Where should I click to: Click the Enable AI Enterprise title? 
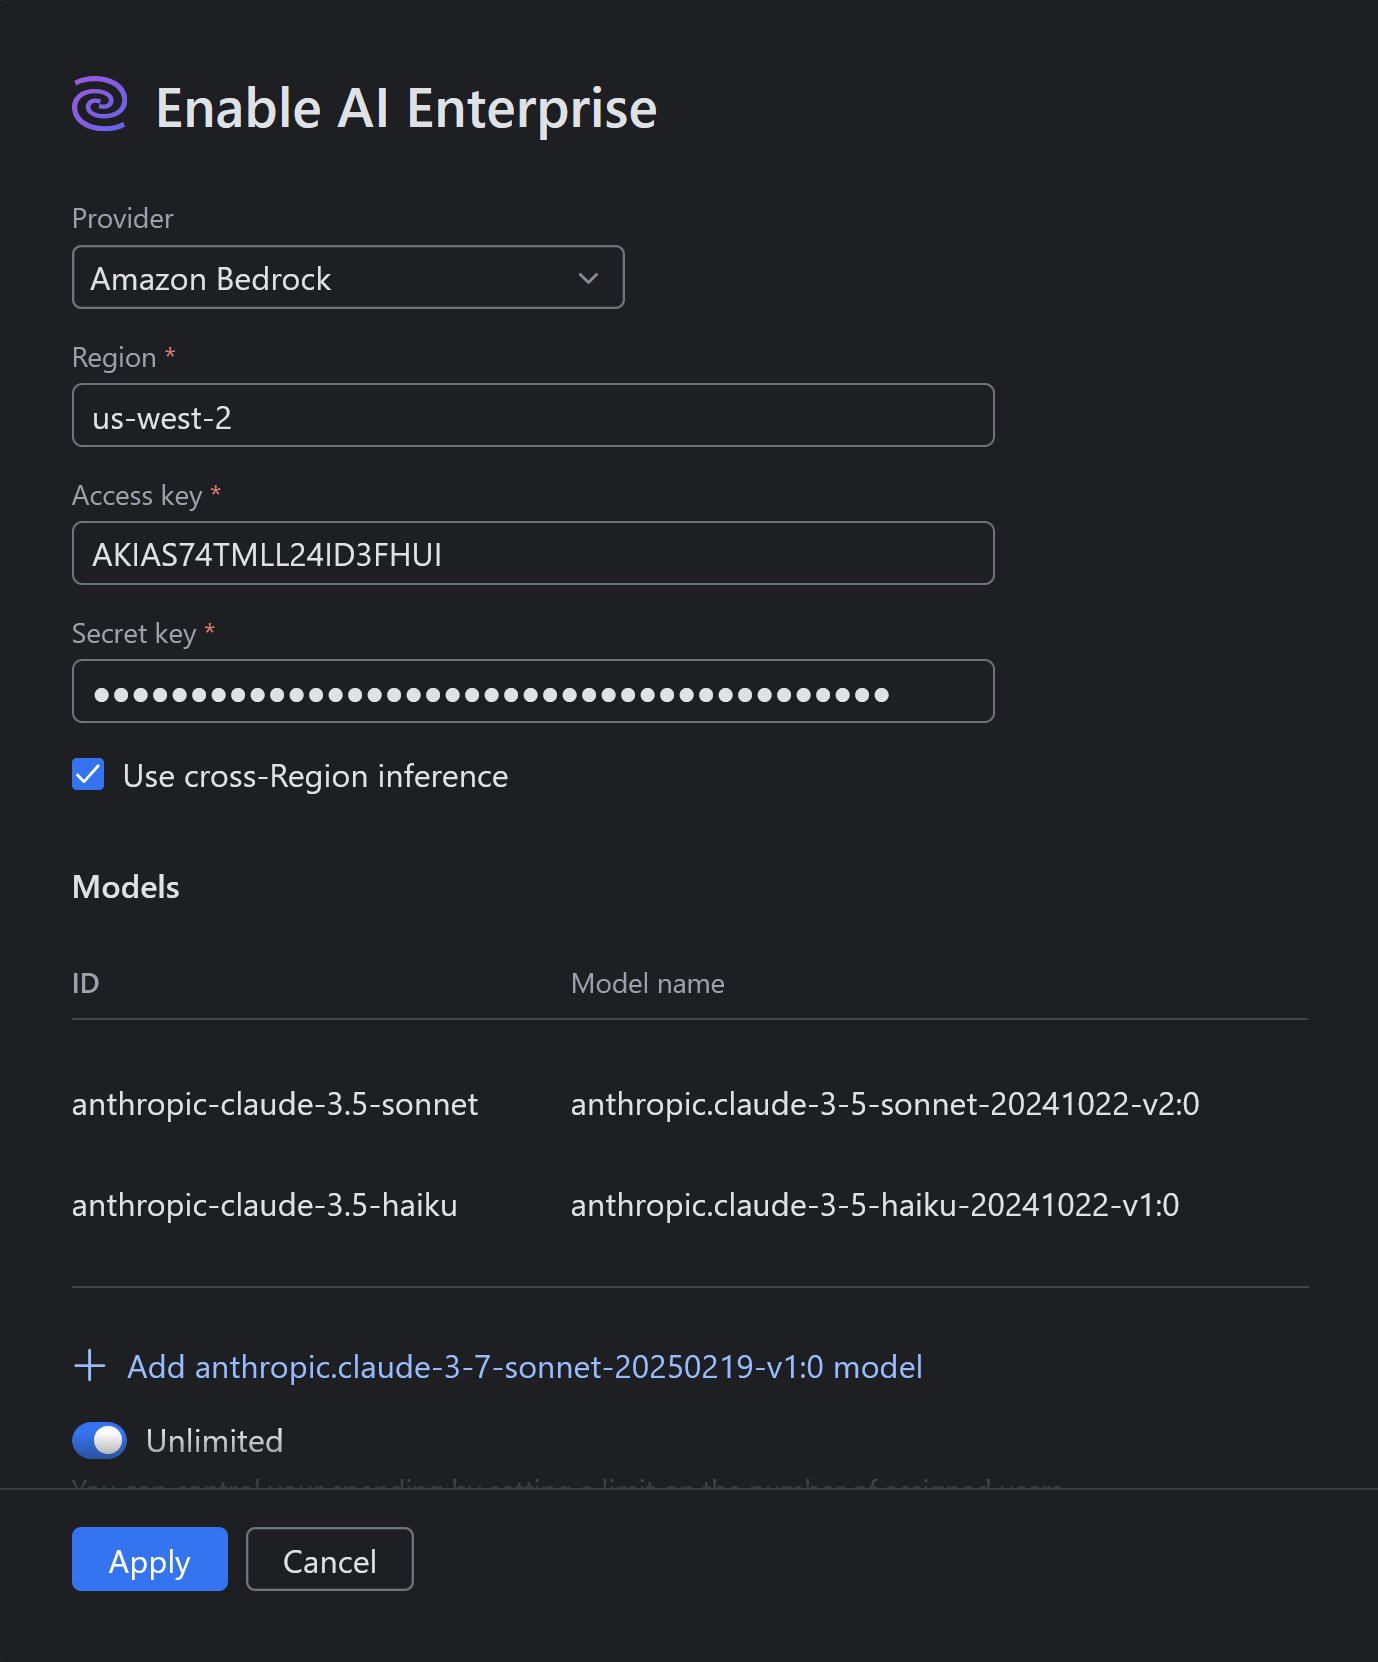click(x=405, y=107)
